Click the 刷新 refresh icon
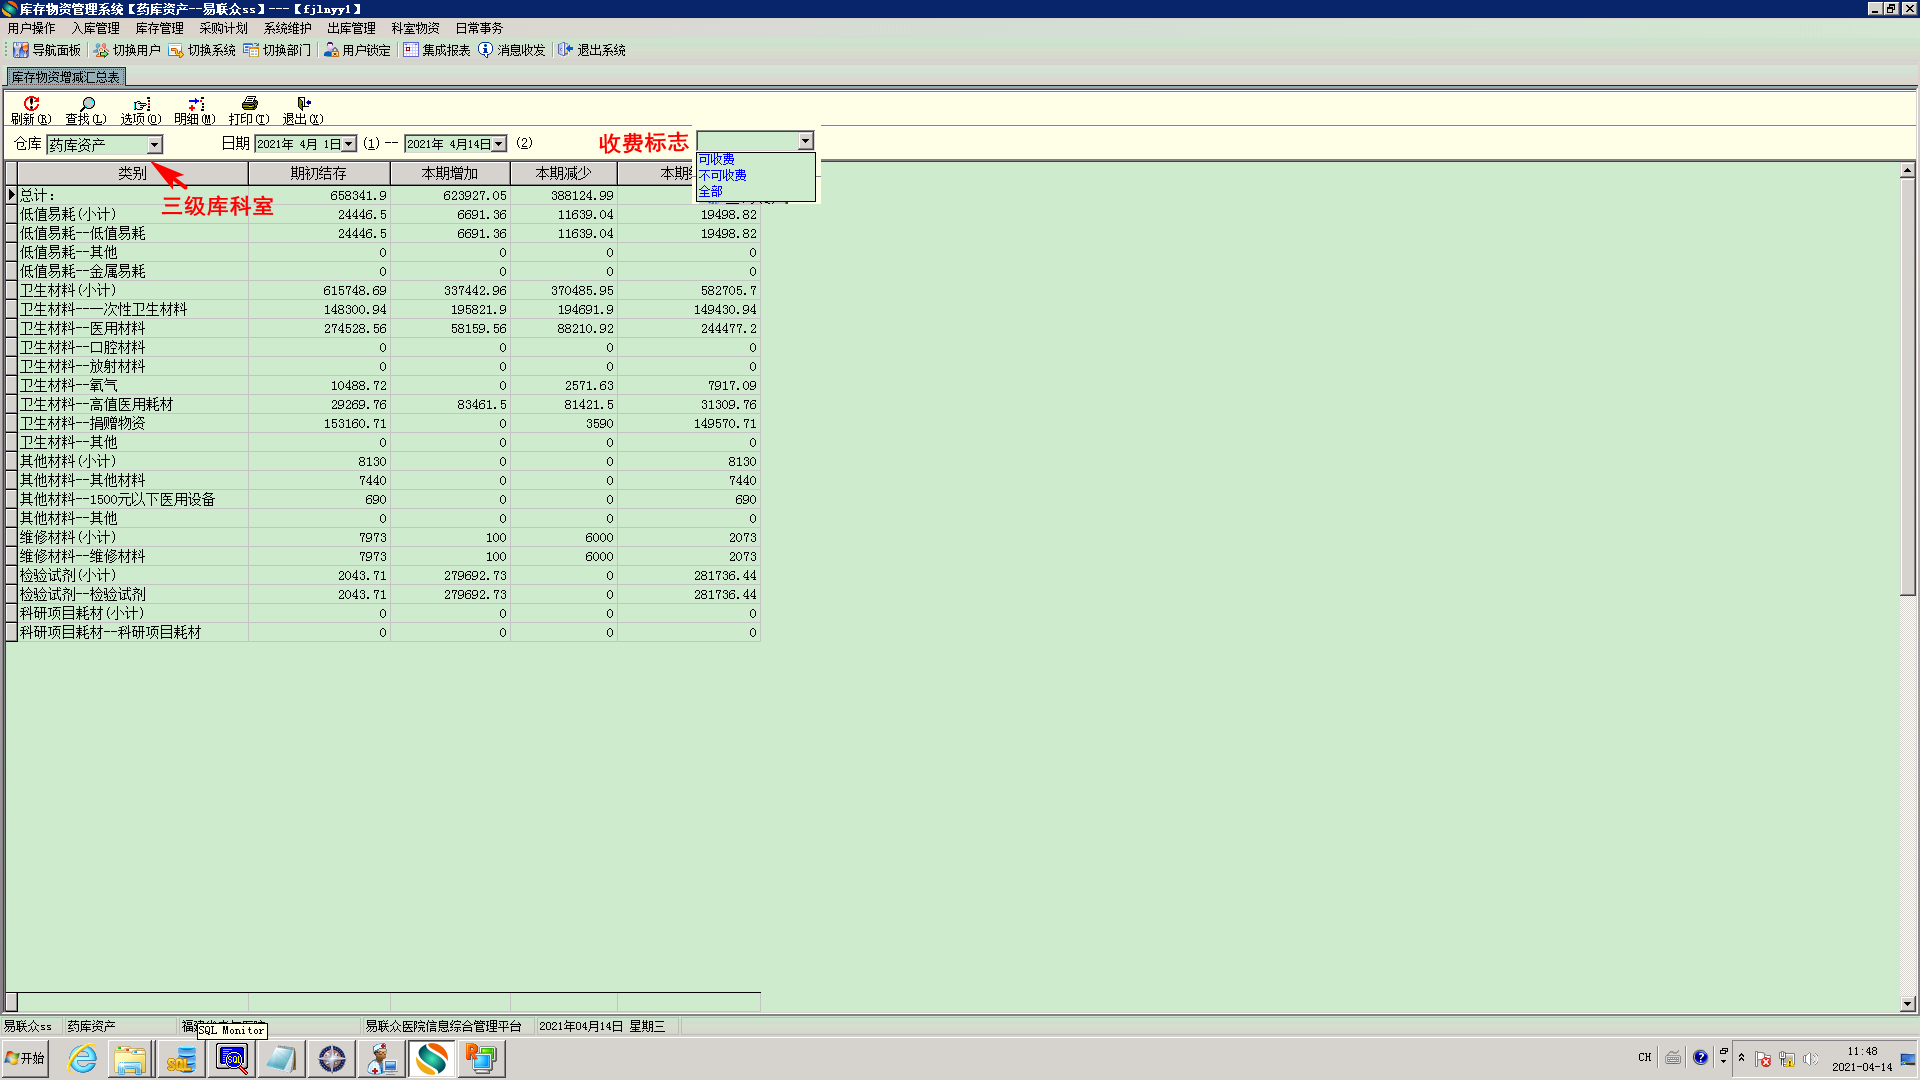 coord(31,104)
